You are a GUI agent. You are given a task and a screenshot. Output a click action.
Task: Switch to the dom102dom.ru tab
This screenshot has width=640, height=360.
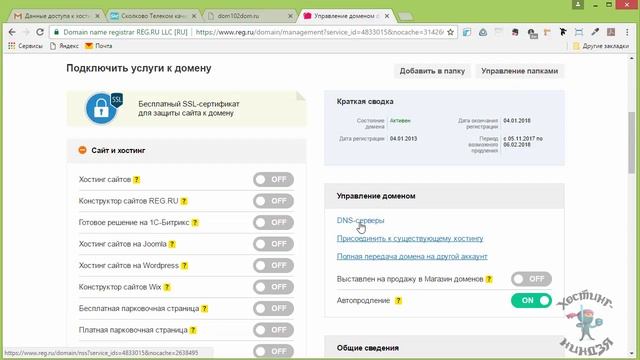click(250, 16)
